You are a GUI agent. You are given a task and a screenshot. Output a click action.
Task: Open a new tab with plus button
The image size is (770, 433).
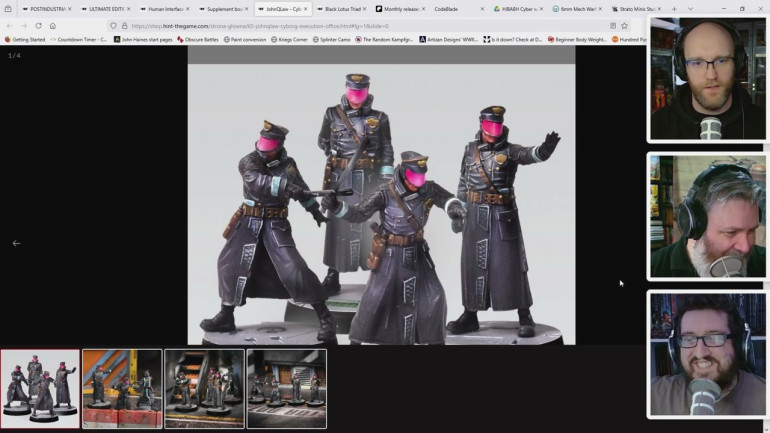tap(674, 9)
